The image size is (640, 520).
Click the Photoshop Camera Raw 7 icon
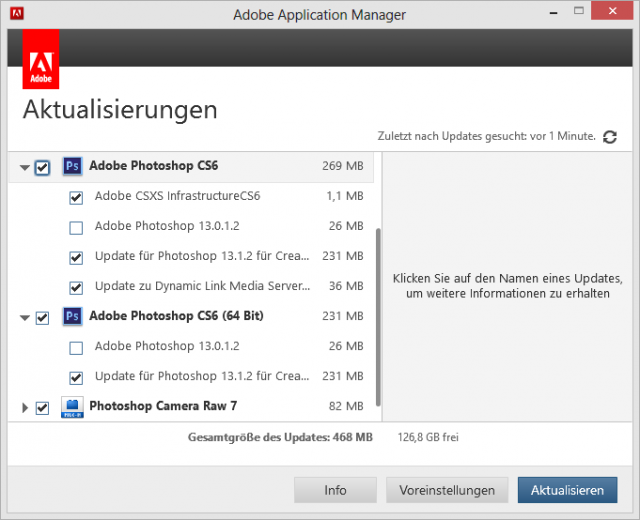72,407
